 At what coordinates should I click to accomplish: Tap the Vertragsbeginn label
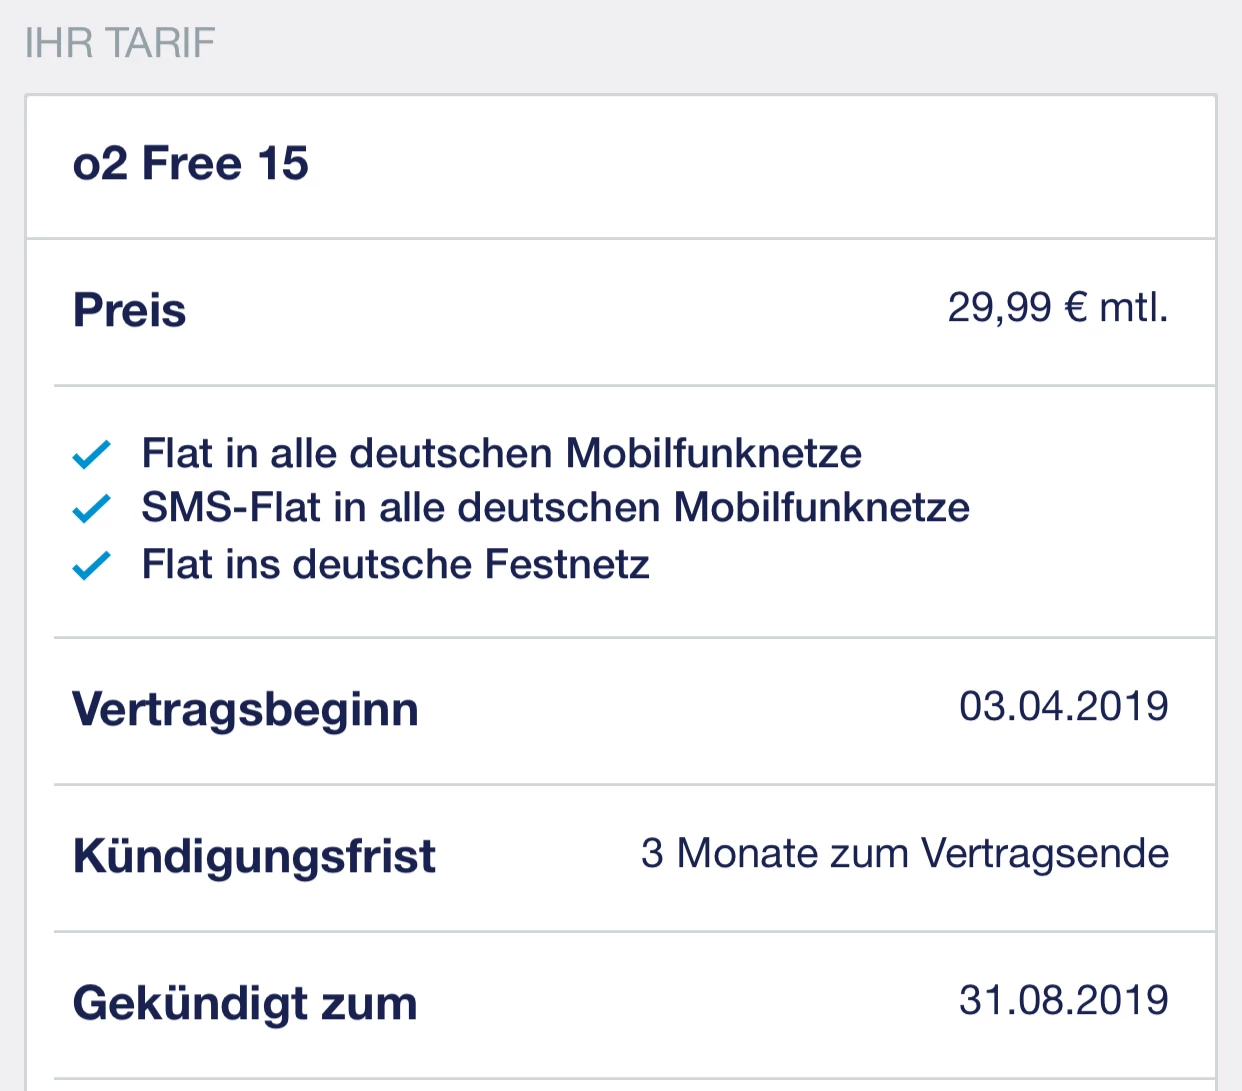tap(246, 710)
